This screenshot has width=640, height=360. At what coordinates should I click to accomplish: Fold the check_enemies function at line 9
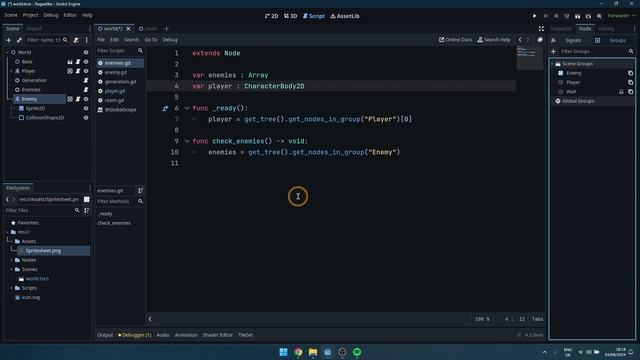[x=187, y=141]
